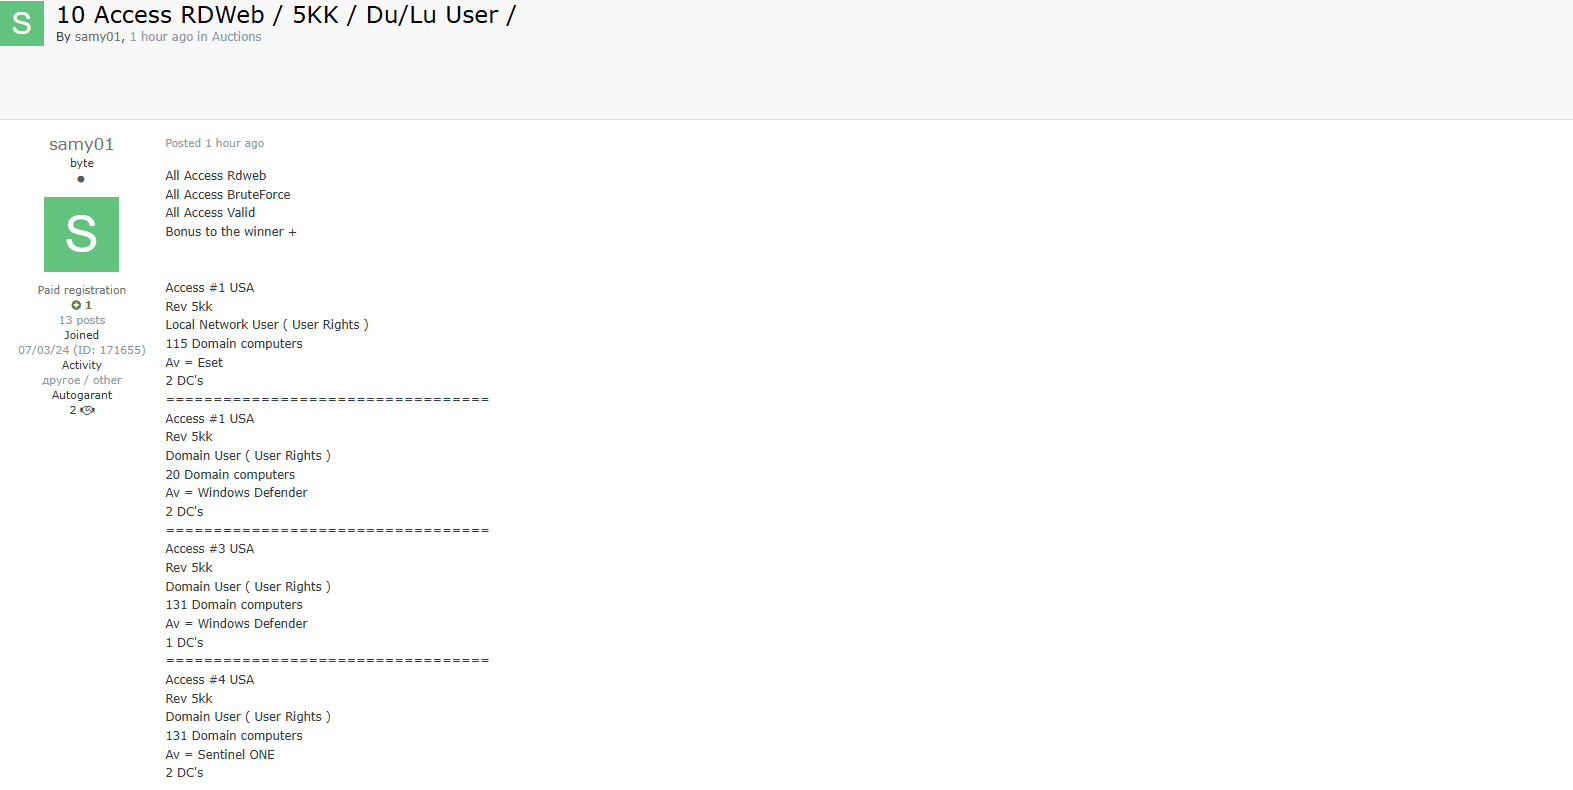Click the 'Bonus to the winner +' line
The width and height of the screenshot is (1573, 790).
(x=231, y=232)
